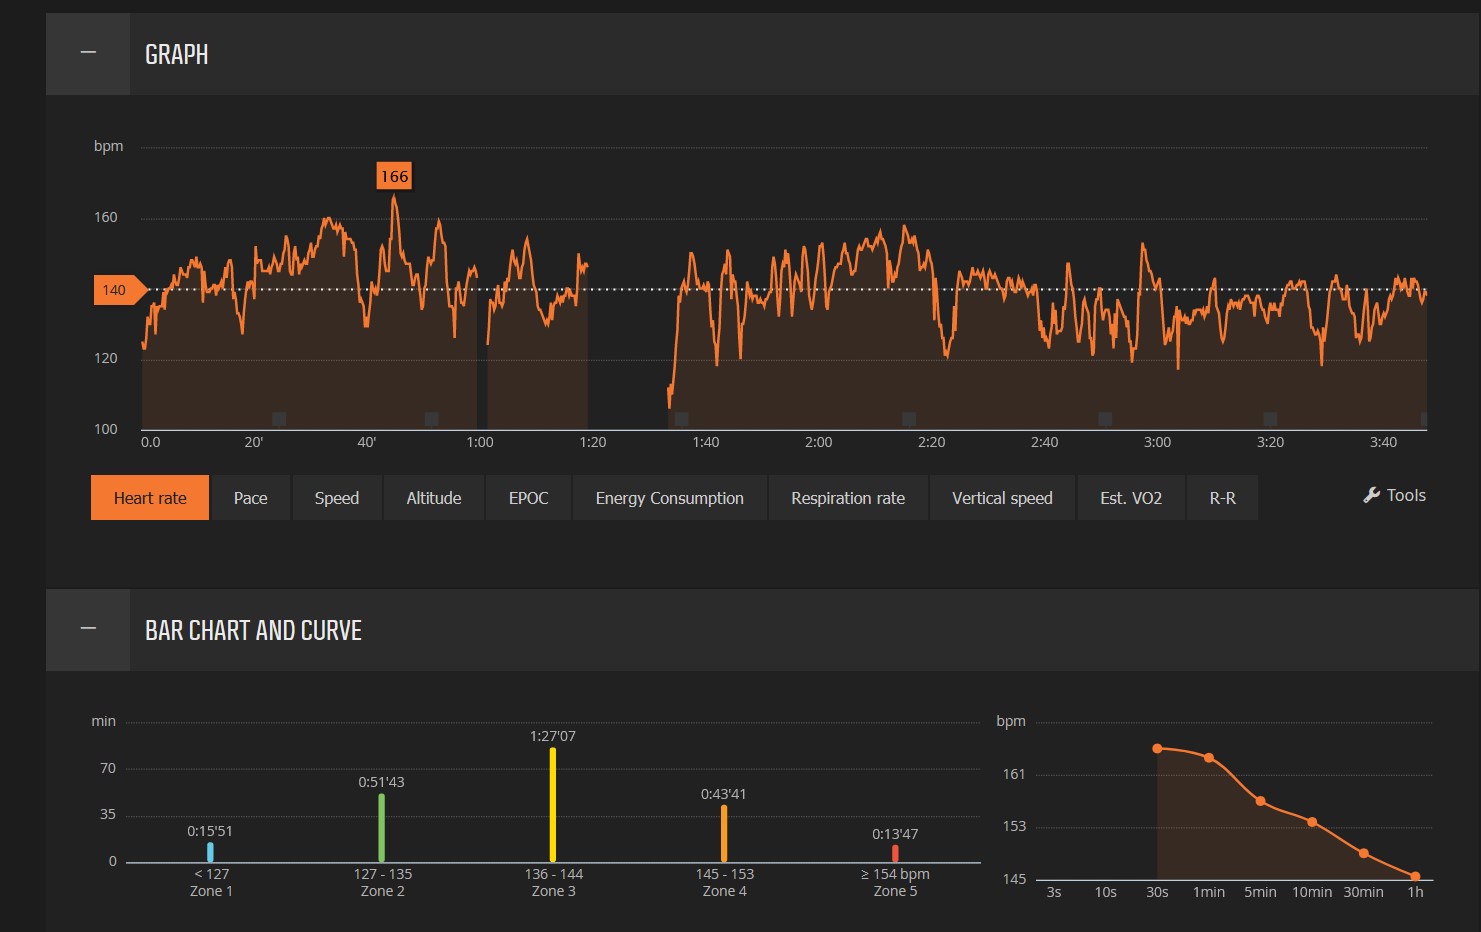The image size is (1481, 932).
Task: Switch to R-R graph
Action: 1222,498
